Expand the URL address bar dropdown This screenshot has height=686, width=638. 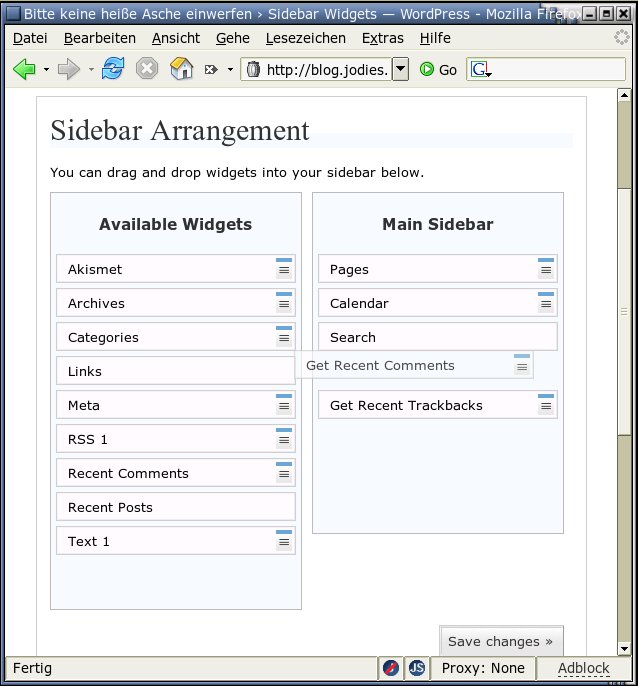point(400,69)
